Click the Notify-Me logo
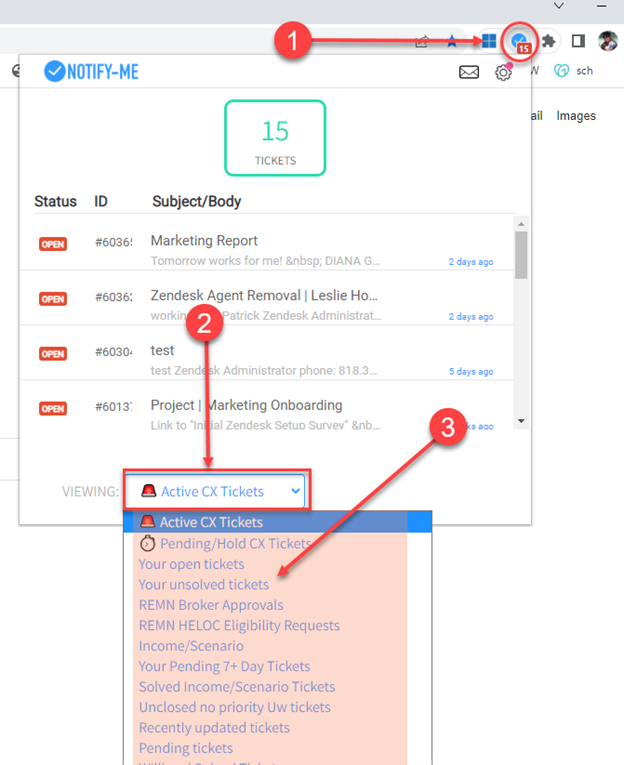 [91, 71]
